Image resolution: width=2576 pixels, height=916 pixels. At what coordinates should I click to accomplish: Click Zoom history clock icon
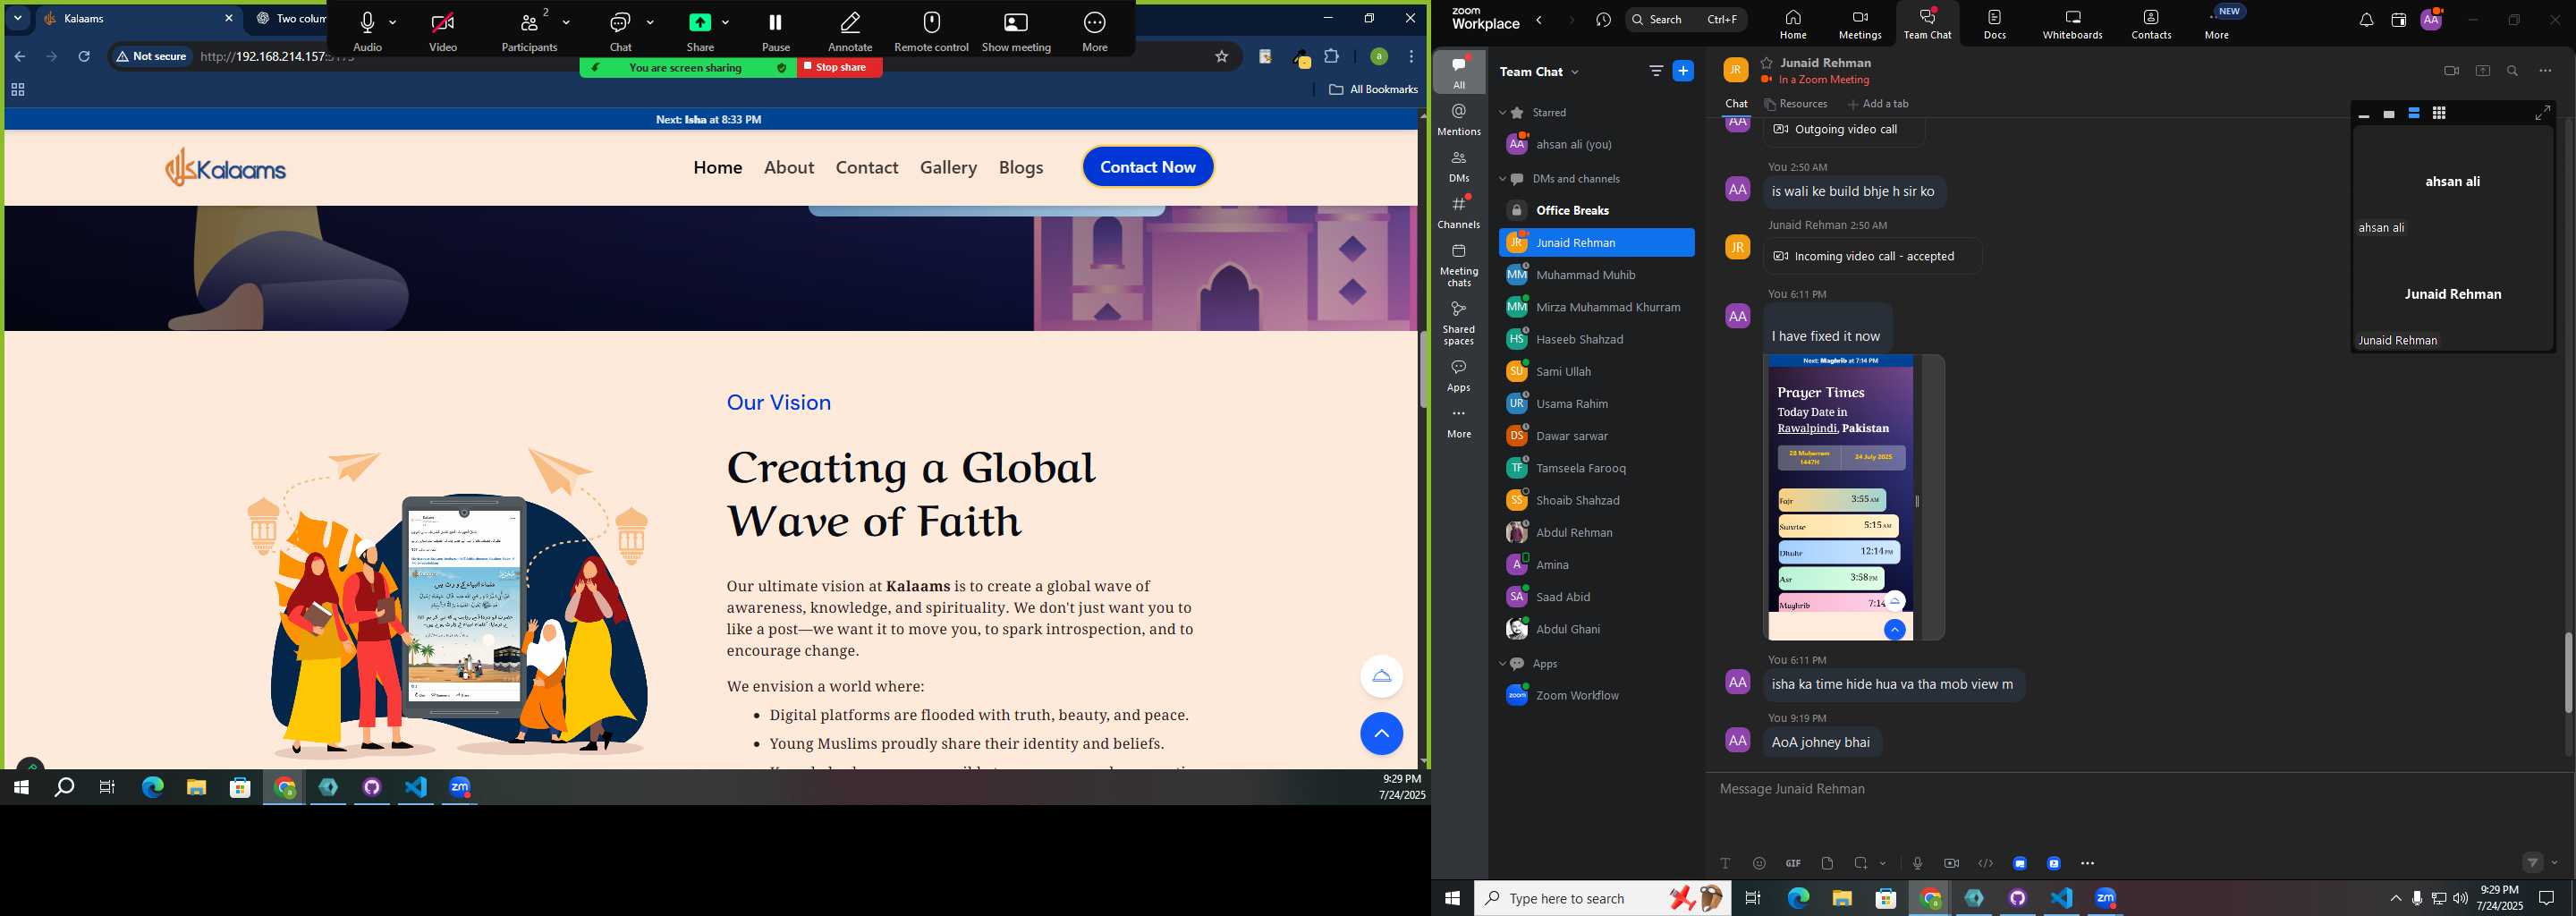[x=1604, y=20]
